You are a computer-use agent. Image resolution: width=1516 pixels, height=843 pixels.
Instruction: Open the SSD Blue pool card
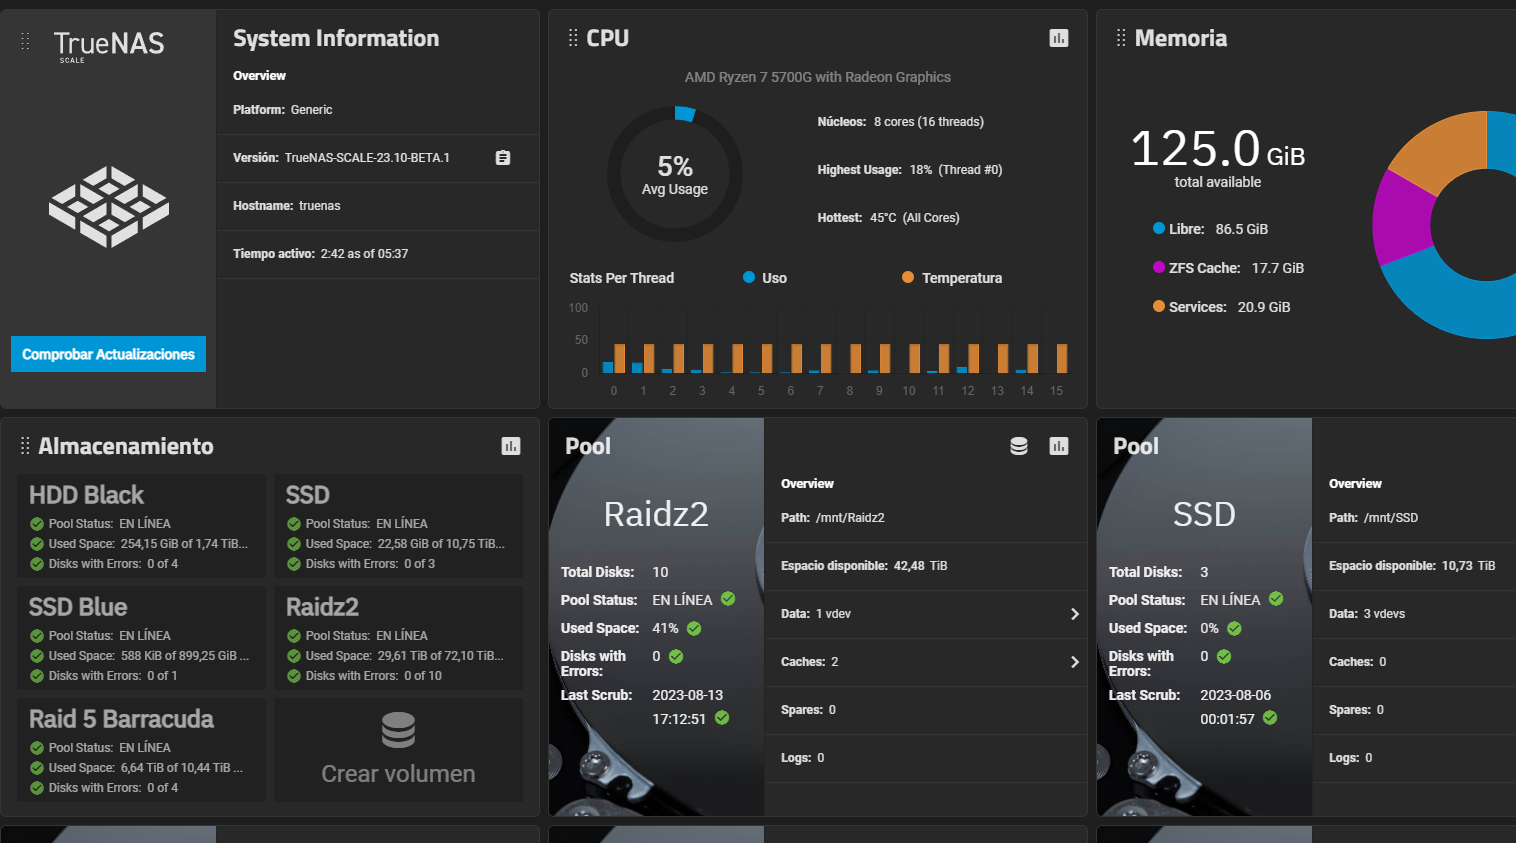click(141, 638)
